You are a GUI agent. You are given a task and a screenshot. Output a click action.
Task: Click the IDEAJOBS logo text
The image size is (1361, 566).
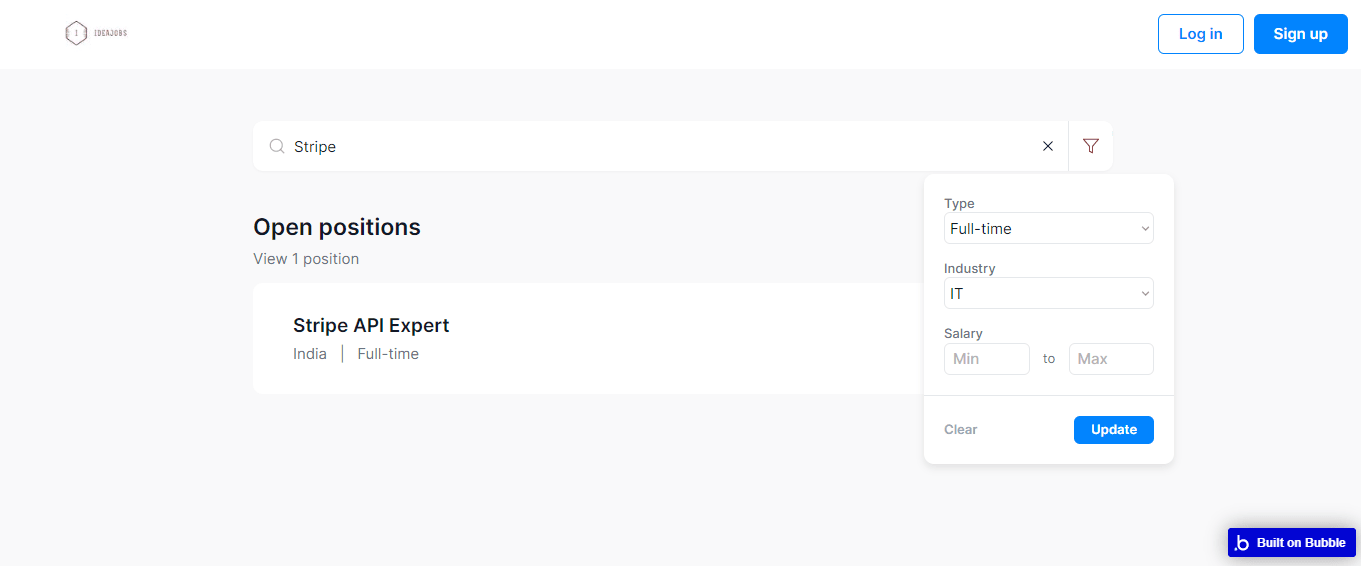(x=111, y=34)
